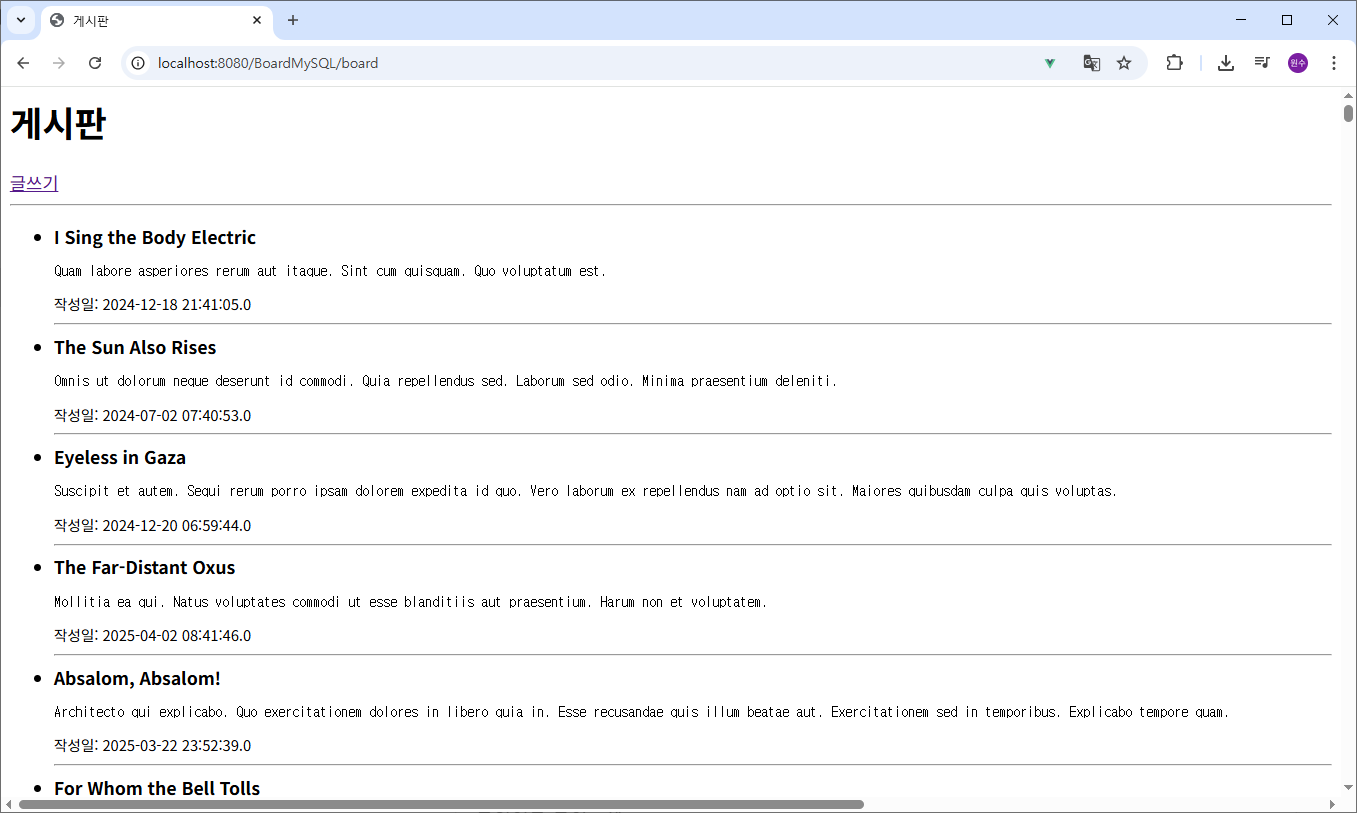The height and width of the screenshot is (813, 1357).
Task: Open a new tab with plus button
Action: [293, 20]
